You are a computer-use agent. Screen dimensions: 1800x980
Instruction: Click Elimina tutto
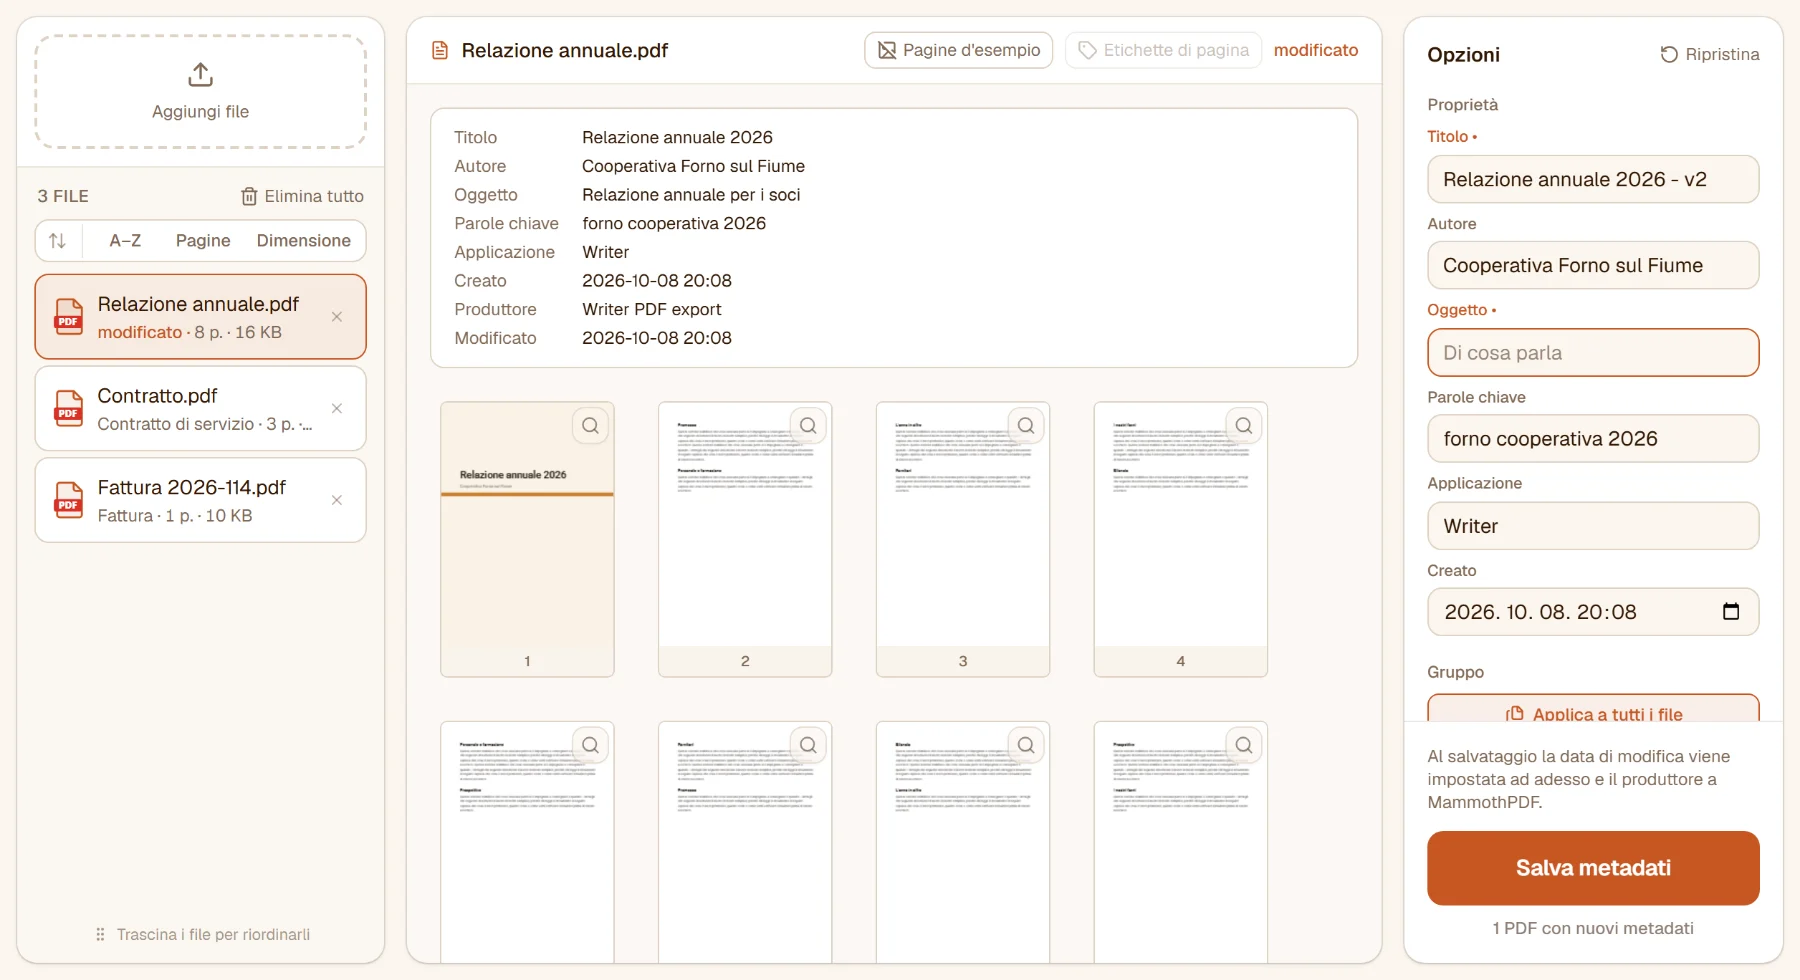(302, 196)
